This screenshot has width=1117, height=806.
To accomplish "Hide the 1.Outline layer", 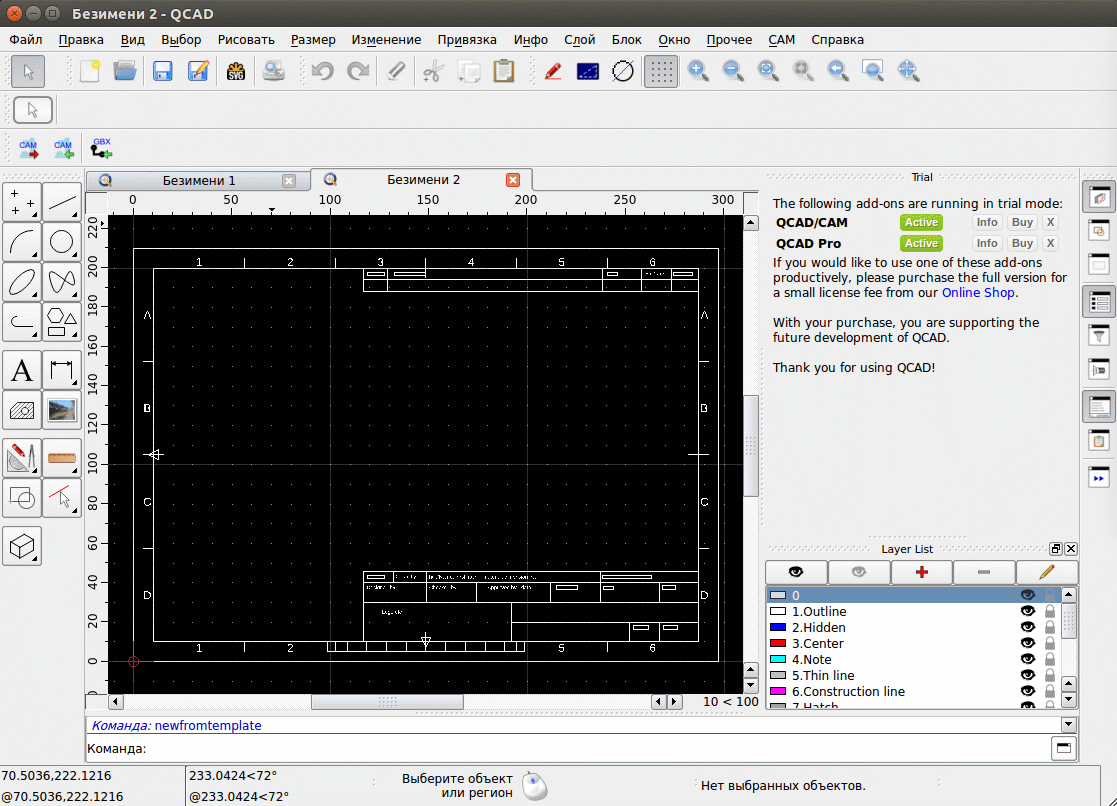I will click(1027, 611).
